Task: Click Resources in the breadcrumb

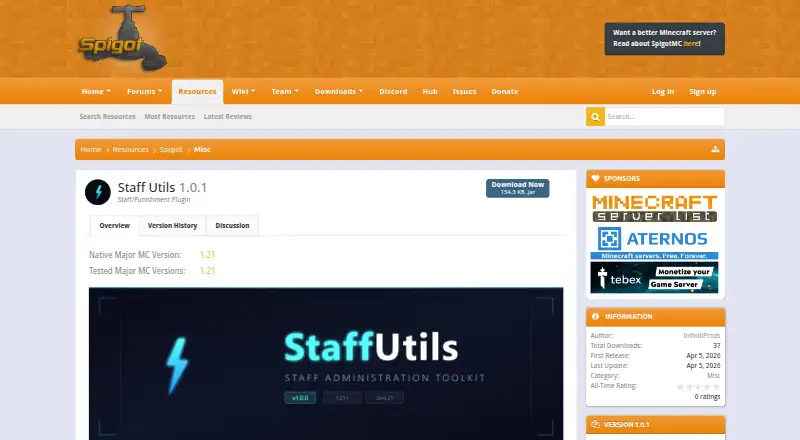Action: [x=131, y=150]
